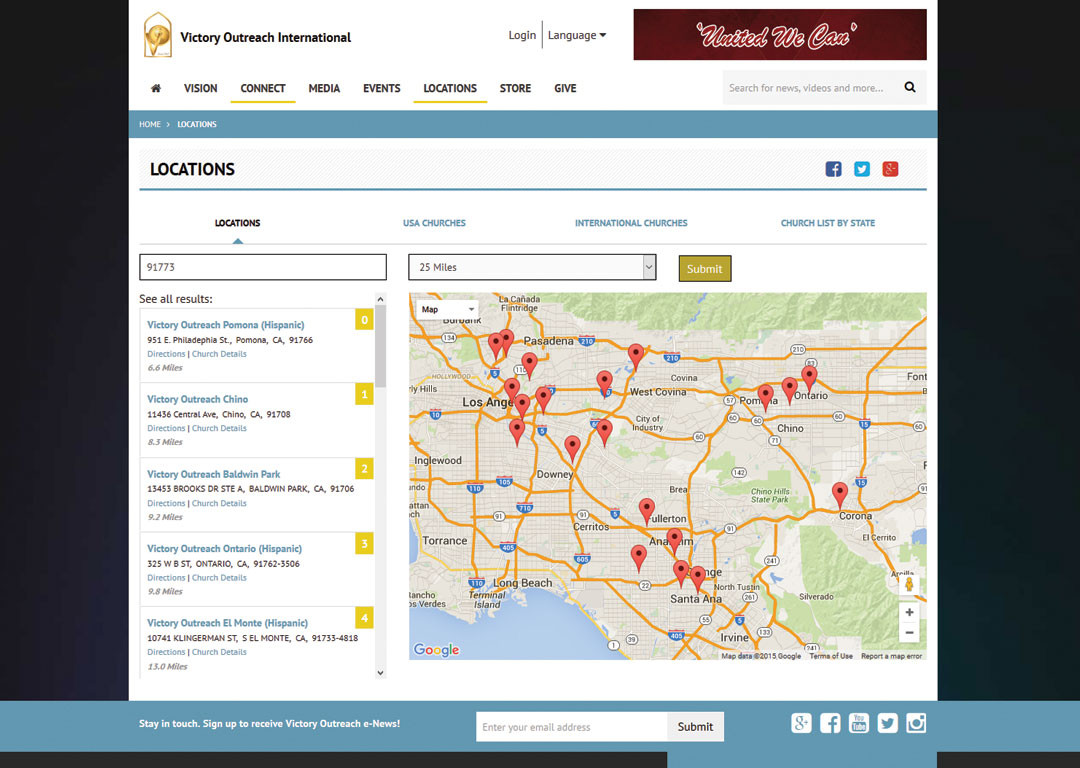The width and height of the screenshot is (1080, 768).
Task: Click the search magnifier icon
Action: [x=910, y=87]
